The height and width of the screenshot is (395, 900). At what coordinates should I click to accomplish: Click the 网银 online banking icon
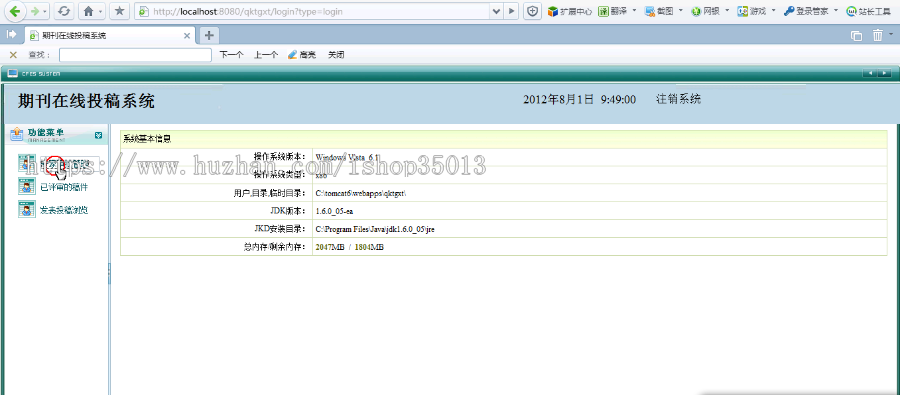[x=705, y=11]
